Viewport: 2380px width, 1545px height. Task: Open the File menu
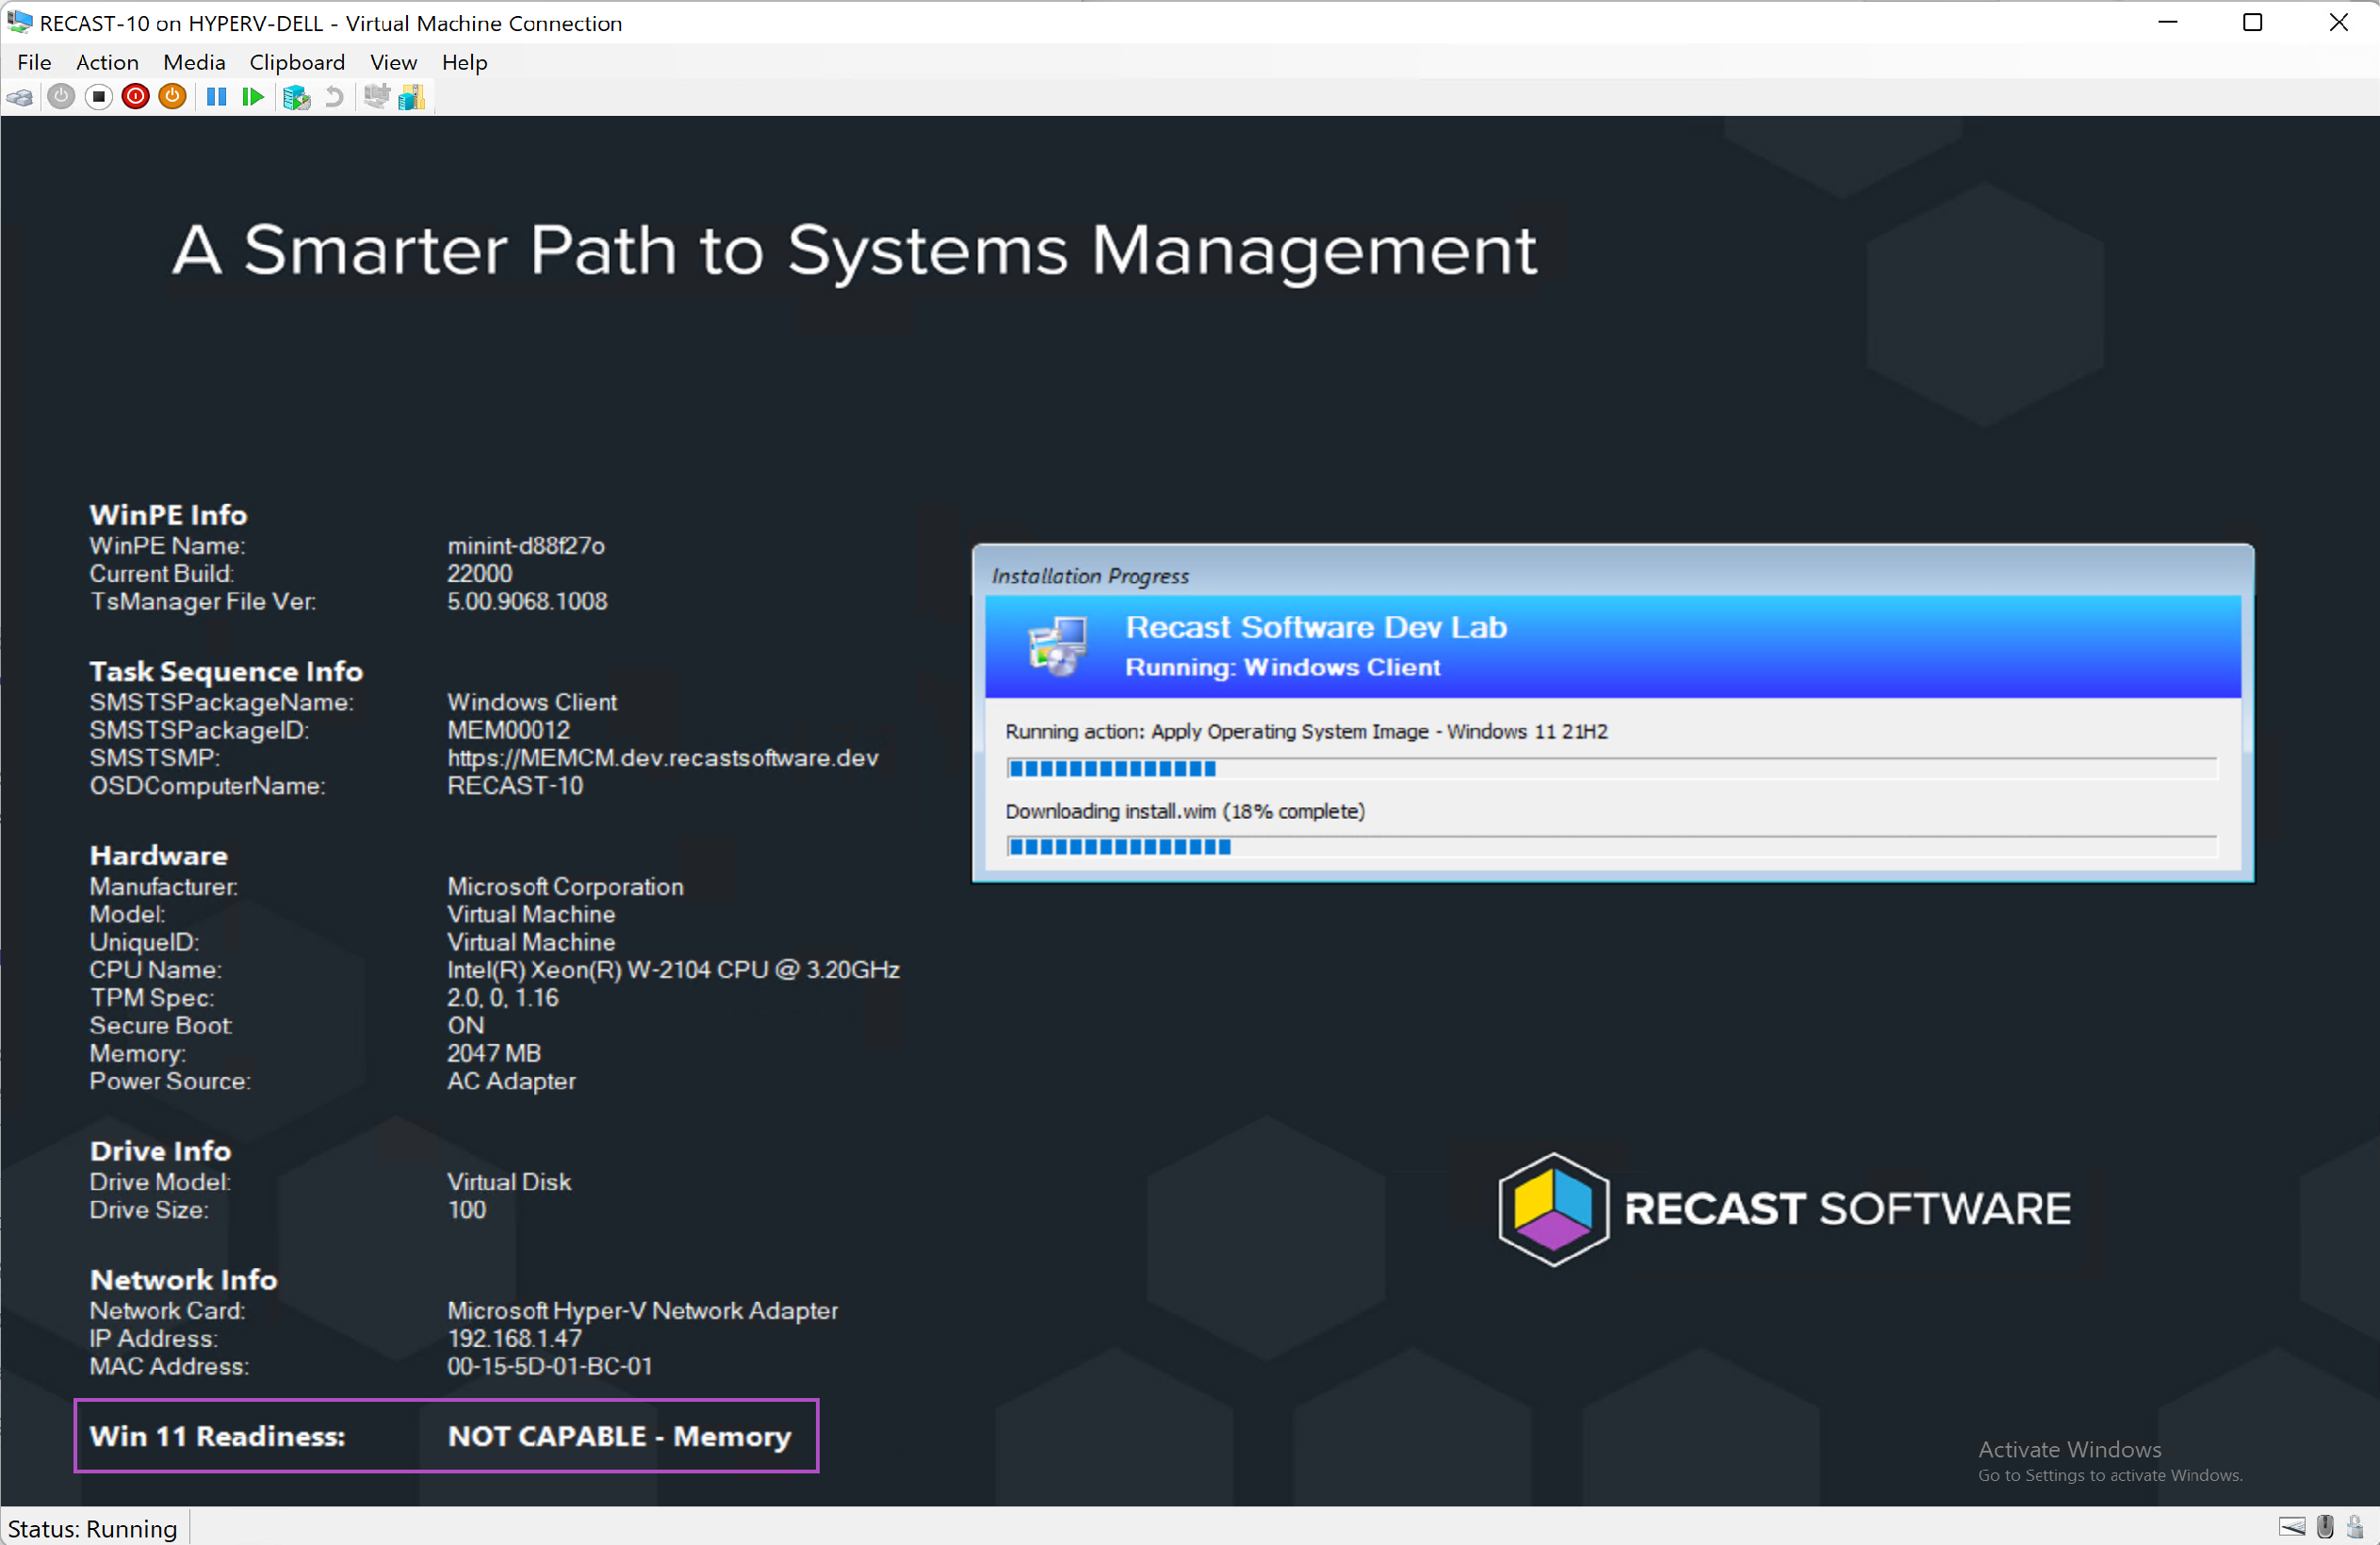(x=34, y=62)
